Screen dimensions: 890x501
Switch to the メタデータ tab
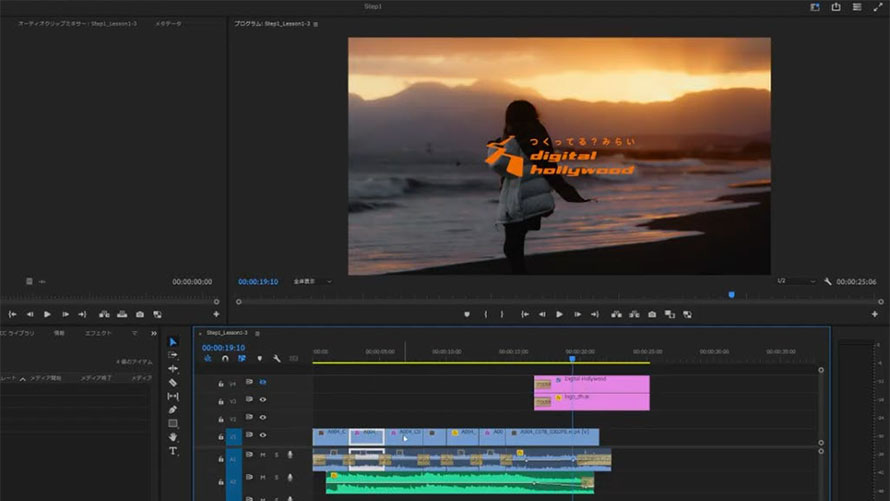point(168,23)
